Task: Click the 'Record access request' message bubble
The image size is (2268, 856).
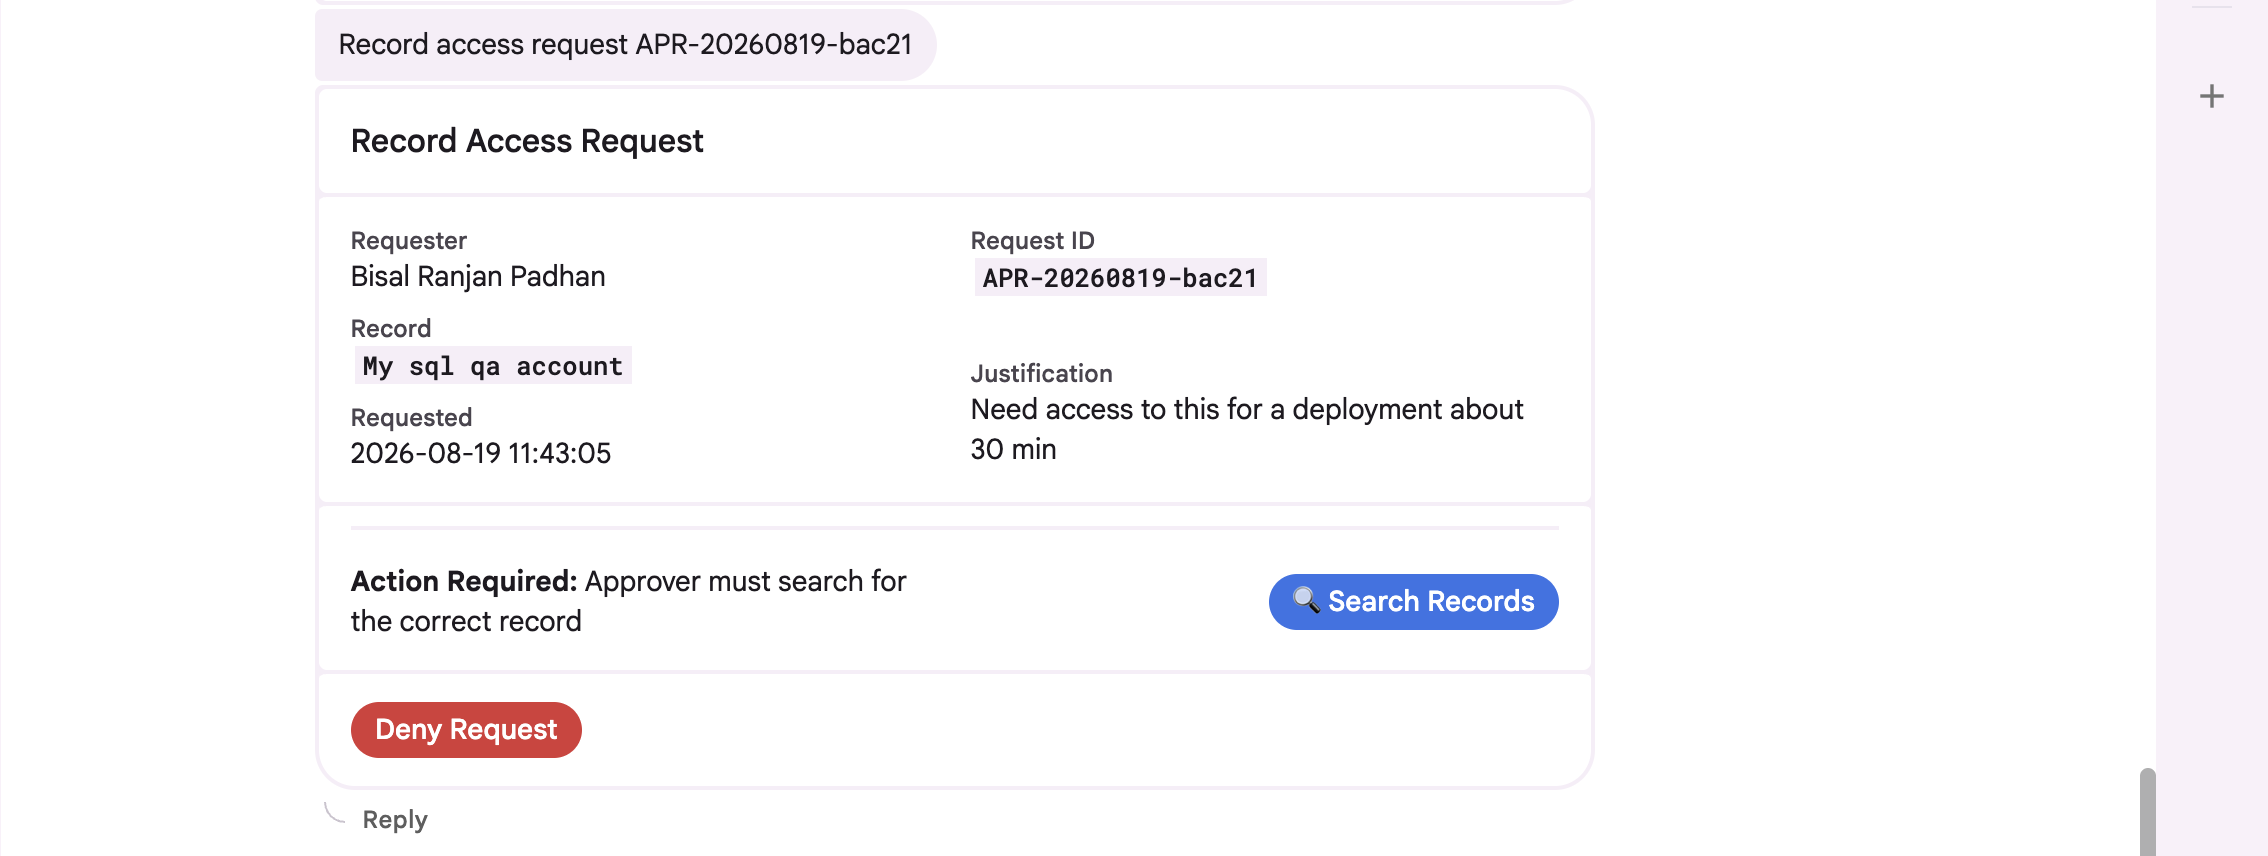Action: point(625,44)
